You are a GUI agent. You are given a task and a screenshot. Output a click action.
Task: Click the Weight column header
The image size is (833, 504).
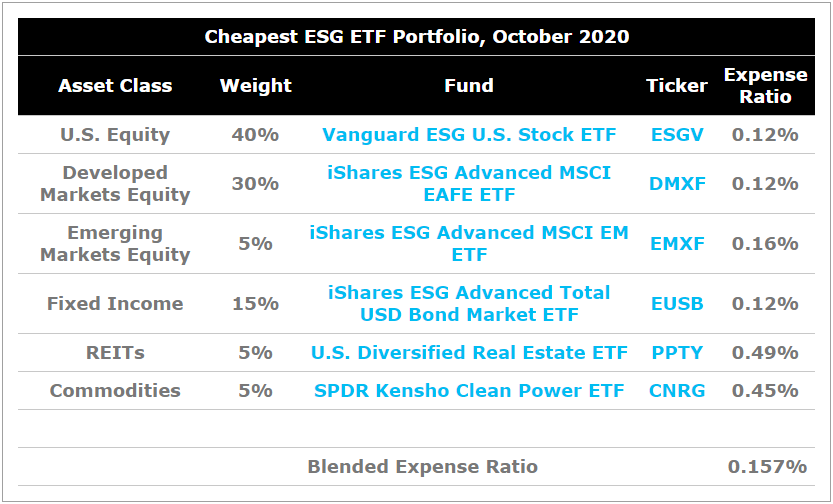(x=256, y=86)
